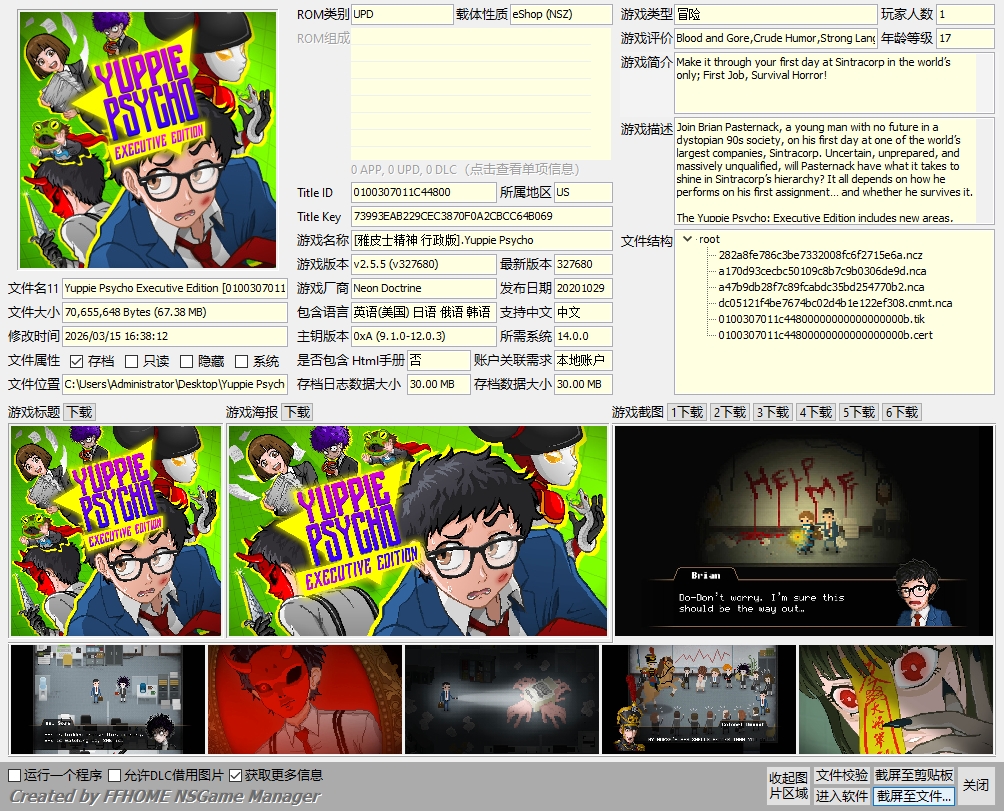The width and height of the screenshot is (1004, 811).
Task: Collapse the root node in file structure tree
Action: (x=687, y=239)
